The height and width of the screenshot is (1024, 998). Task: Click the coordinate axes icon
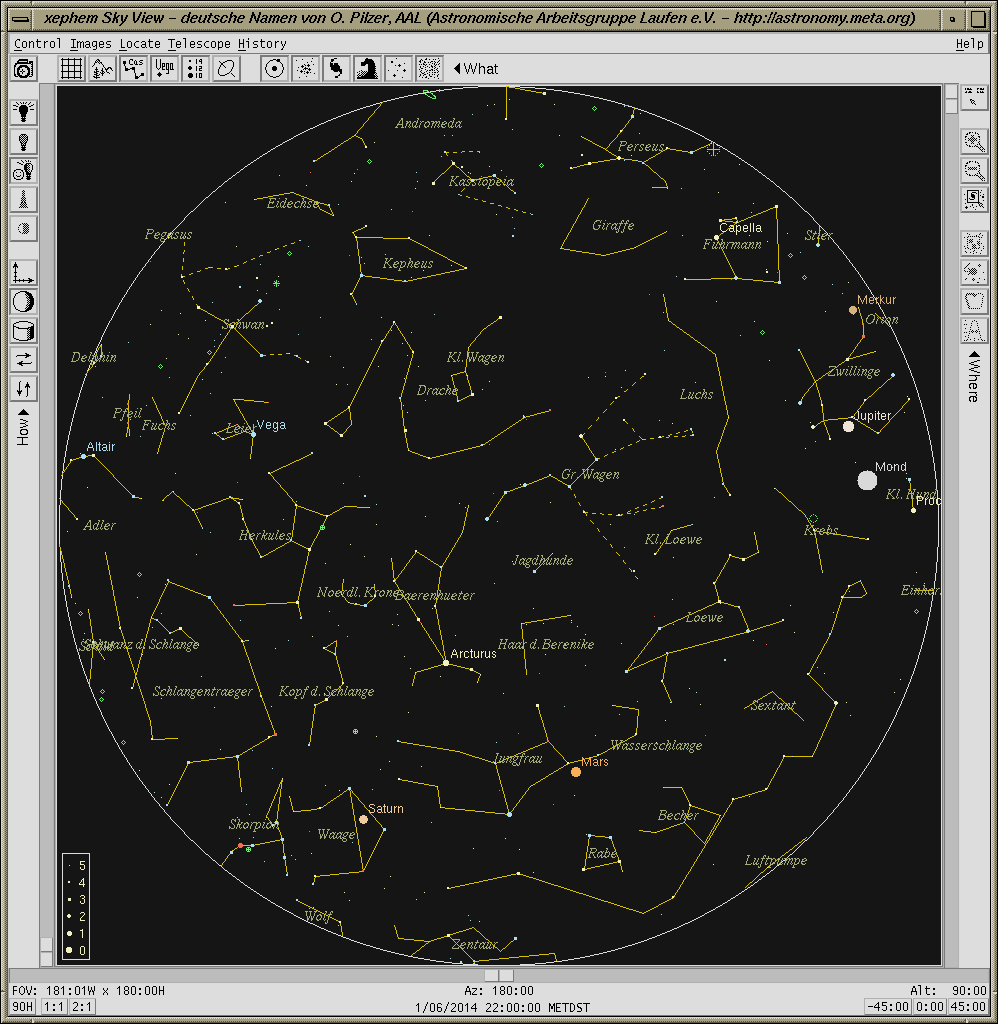point(24,272)
